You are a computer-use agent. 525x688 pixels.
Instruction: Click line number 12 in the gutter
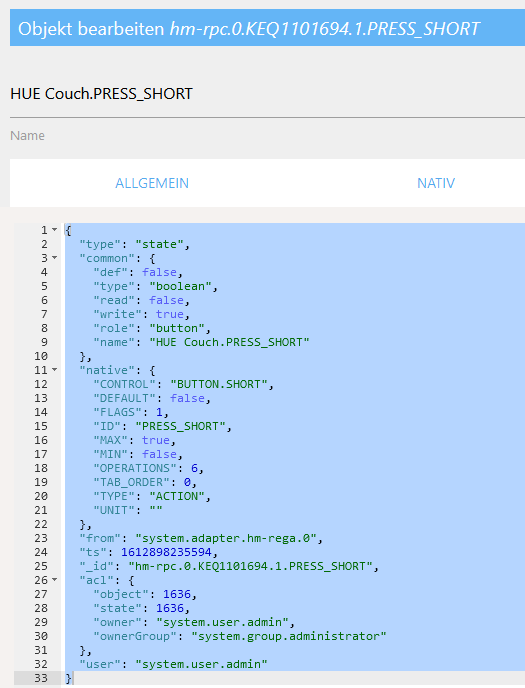tap(41, 384)
